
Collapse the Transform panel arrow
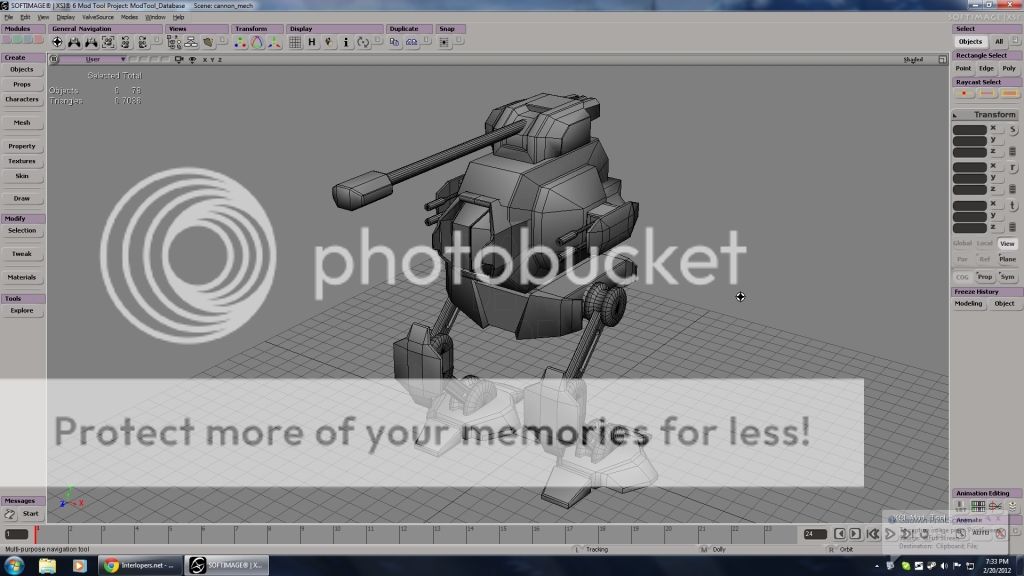coord(957,115)
